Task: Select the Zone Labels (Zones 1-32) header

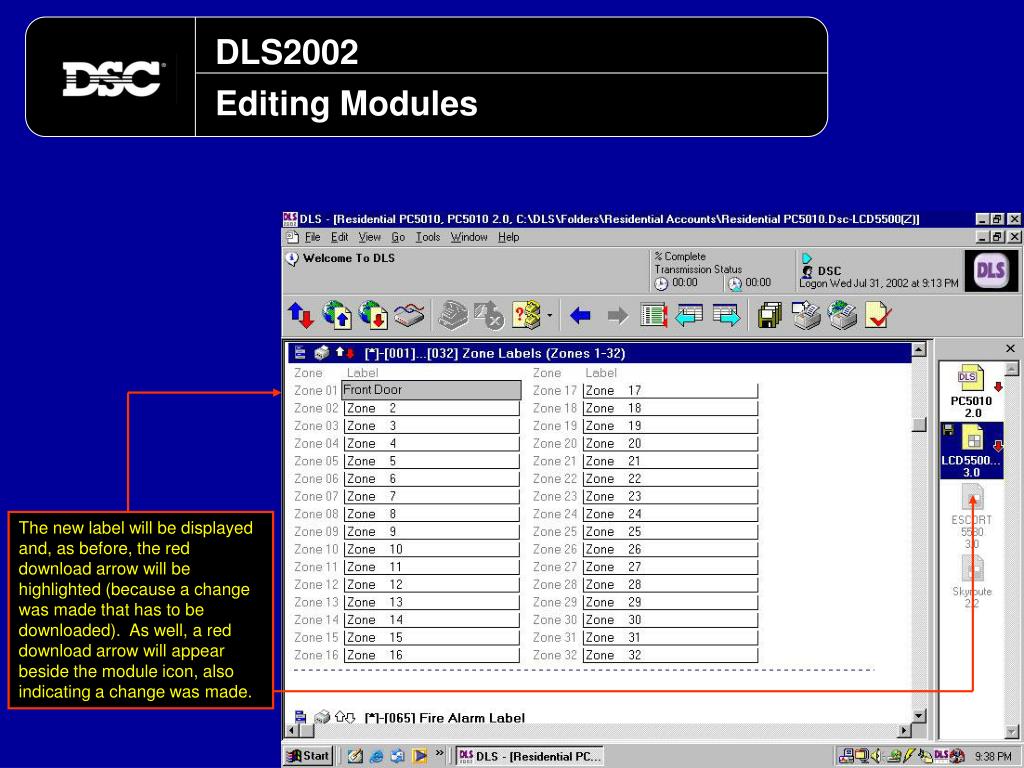Action: (494, 353)
